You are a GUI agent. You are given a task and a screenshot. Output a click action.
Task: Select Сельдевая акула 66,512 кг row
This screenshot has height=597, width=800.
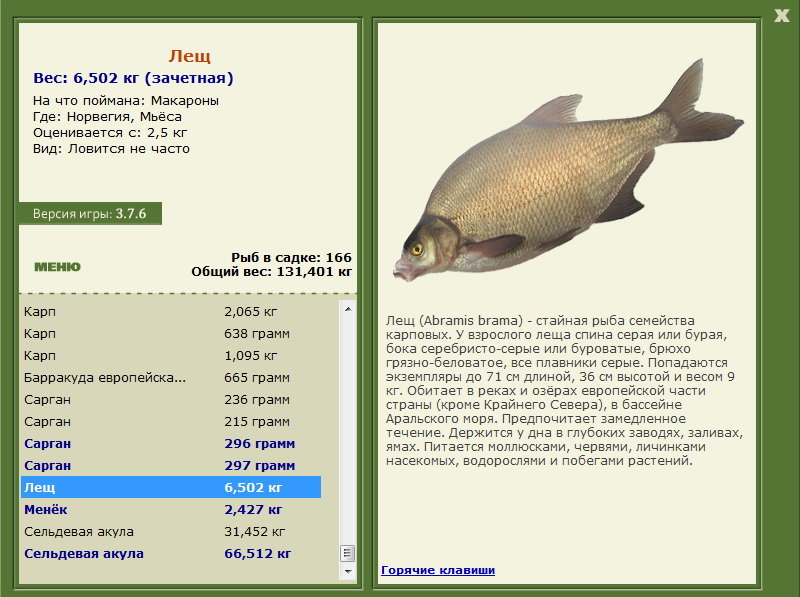171,553
